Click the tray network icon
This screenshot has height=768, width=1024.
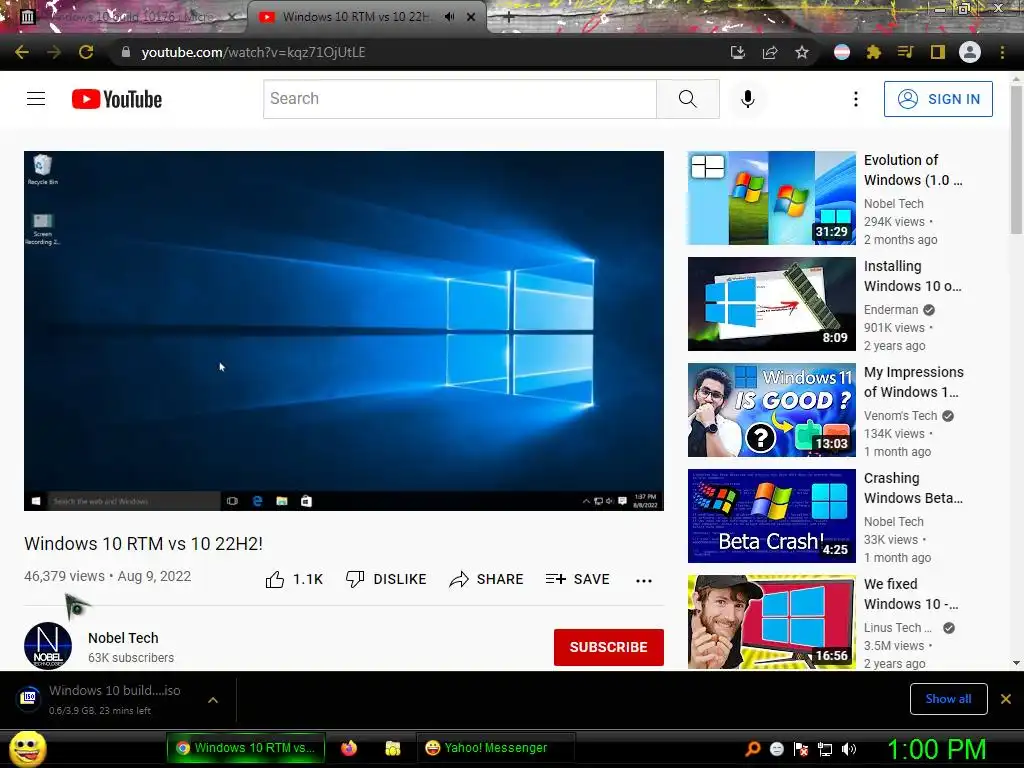[825, 749]
